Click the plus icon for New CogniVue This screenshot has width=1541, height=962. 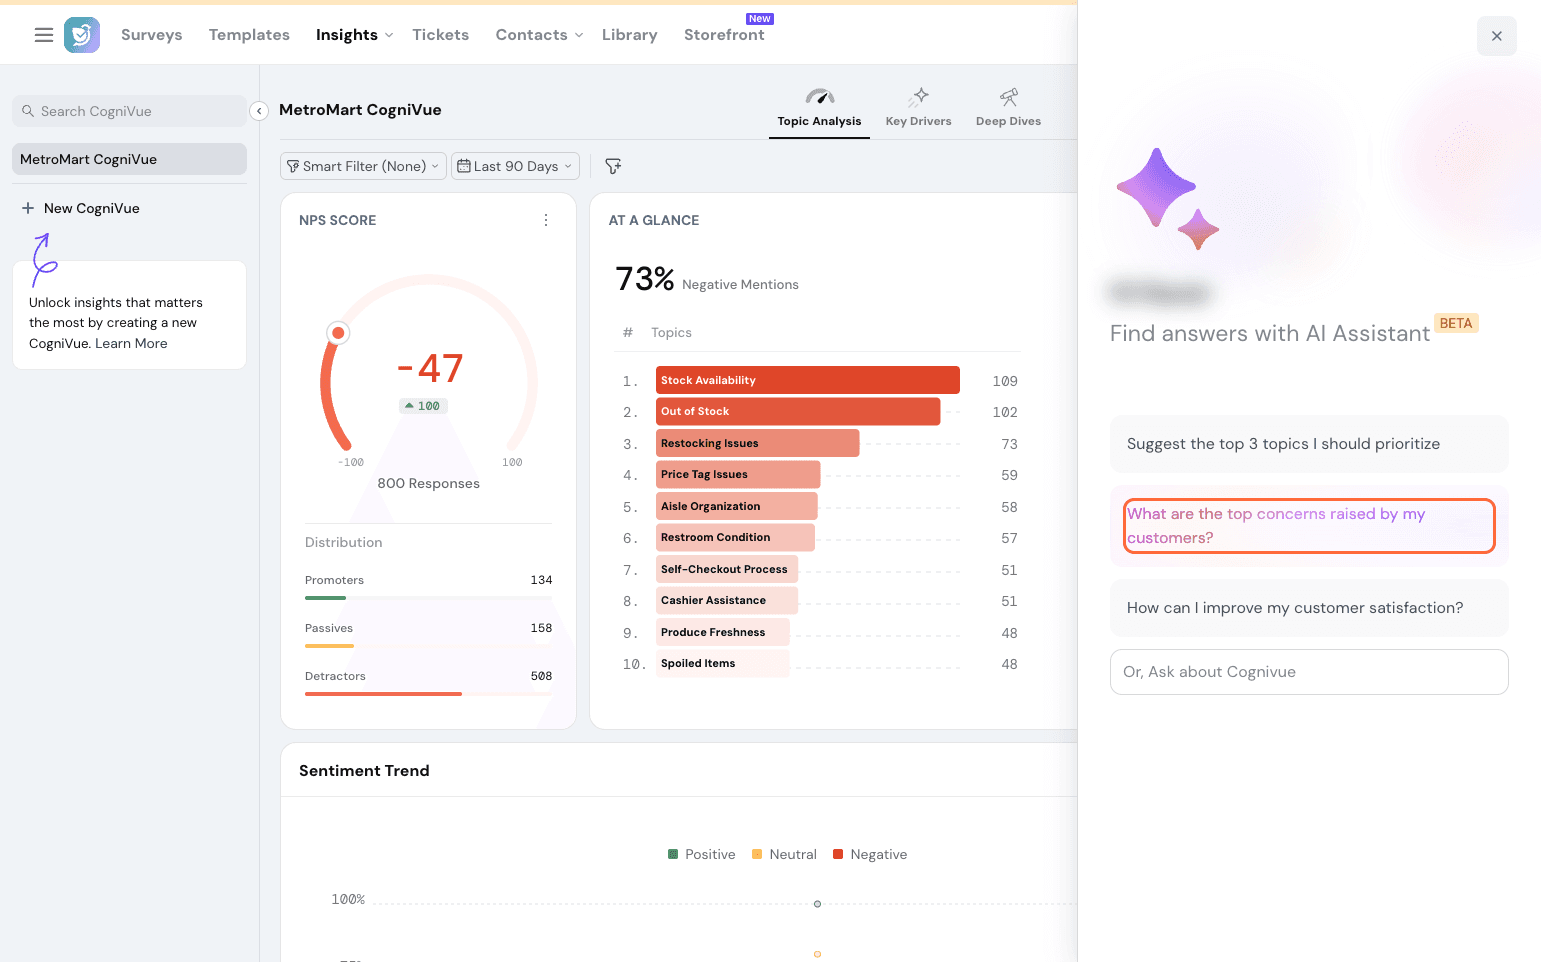(28, 208)
